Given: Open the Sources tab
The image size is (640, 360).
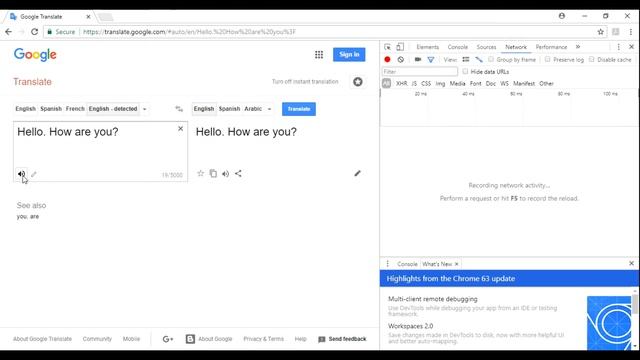Looking at the screenshot, I should click(486, 47).
